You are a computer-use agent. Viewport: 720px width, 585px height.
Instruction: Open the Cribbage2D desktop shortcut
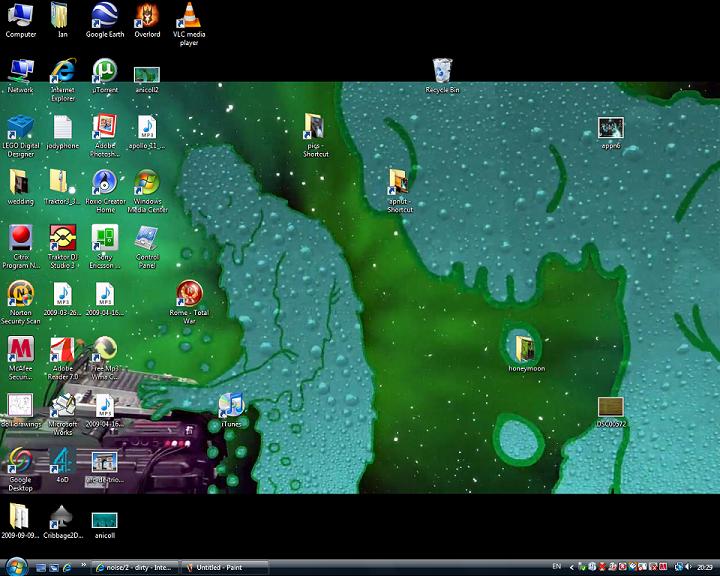pyautogui.click(x=62, y=517)
